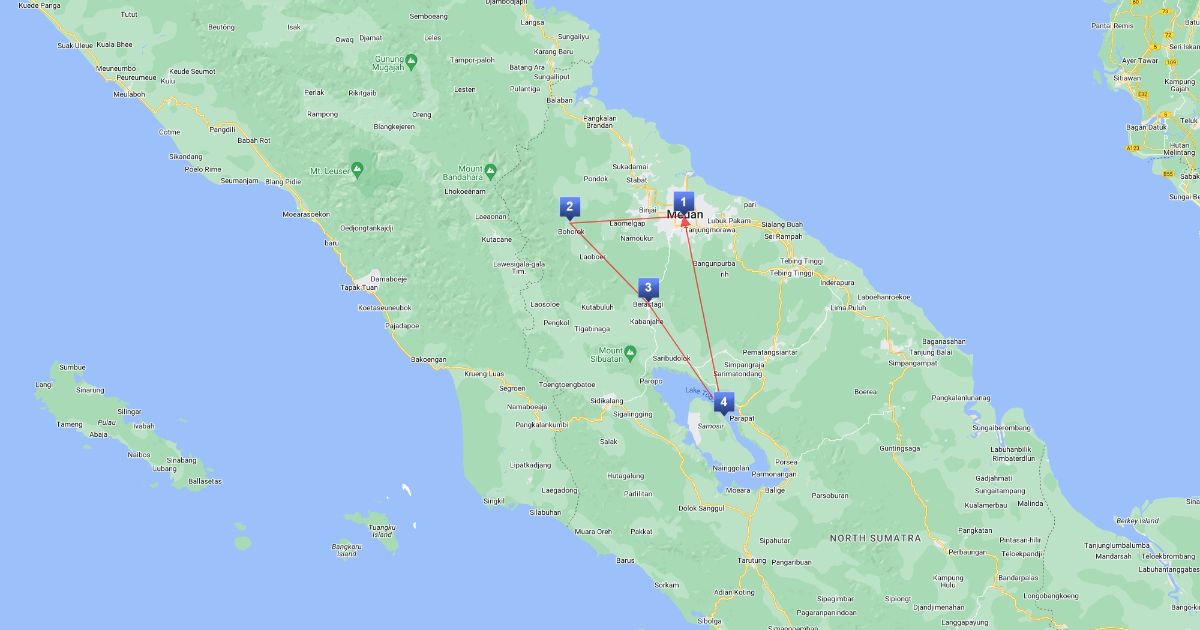1200x630 pixels.
Task: Open marker 3 at Berastagi
Action: coord(648,289)
